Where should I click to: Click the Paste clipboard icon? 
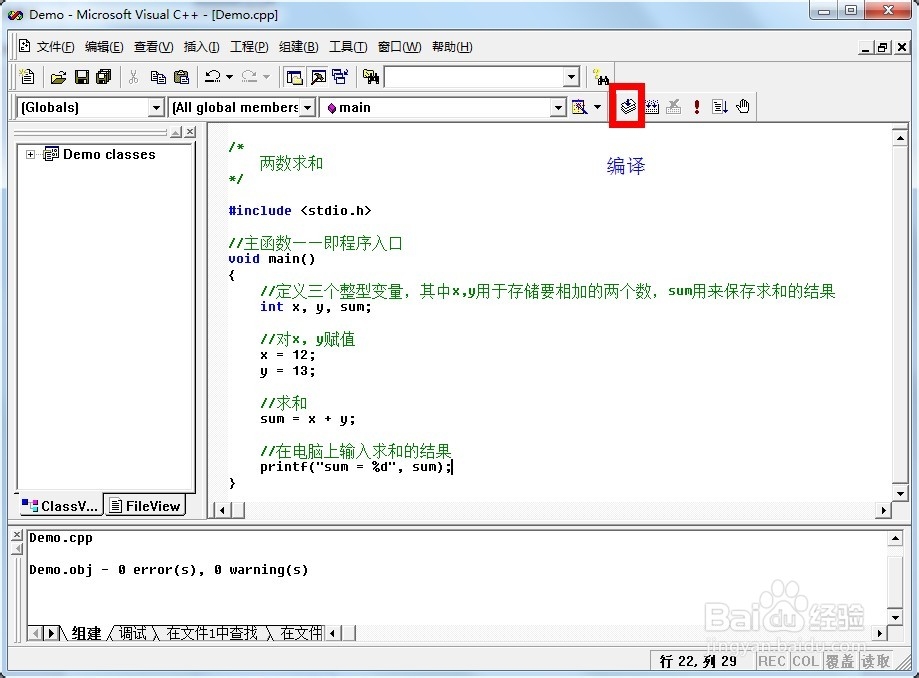[x=182, y=77]
